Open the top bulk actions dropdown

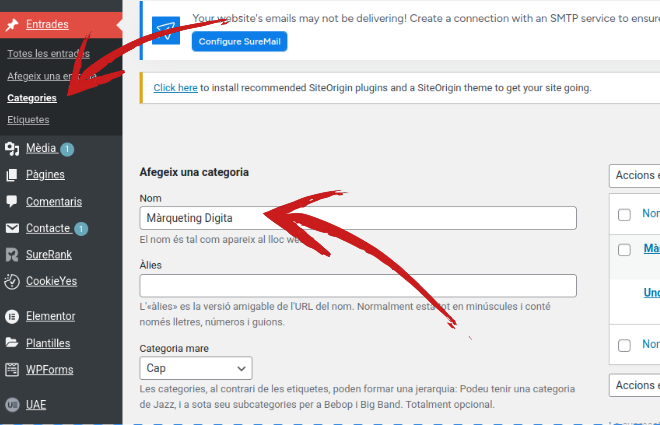634,175
